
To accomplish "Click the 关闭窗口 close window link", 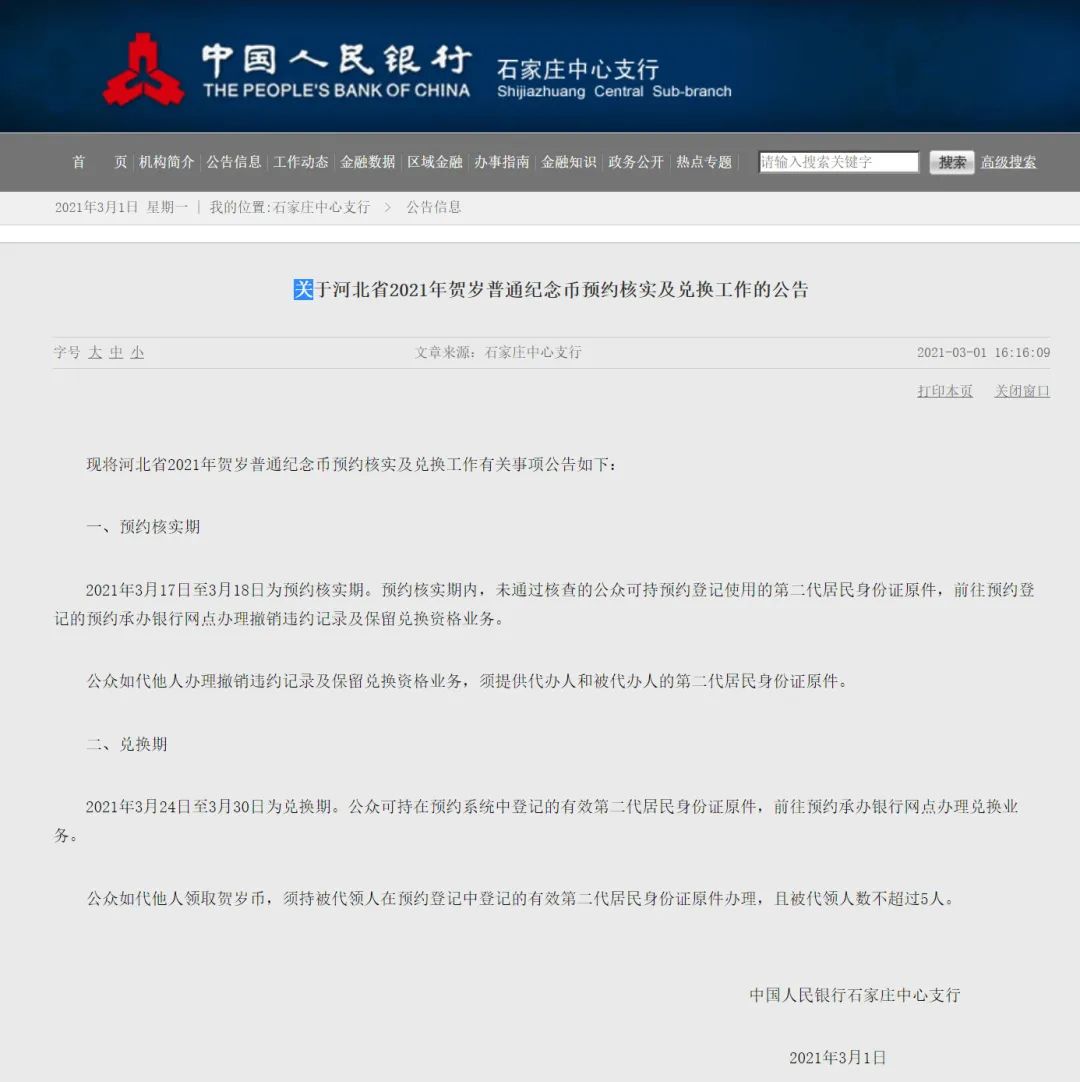I will coord(1022,391).
